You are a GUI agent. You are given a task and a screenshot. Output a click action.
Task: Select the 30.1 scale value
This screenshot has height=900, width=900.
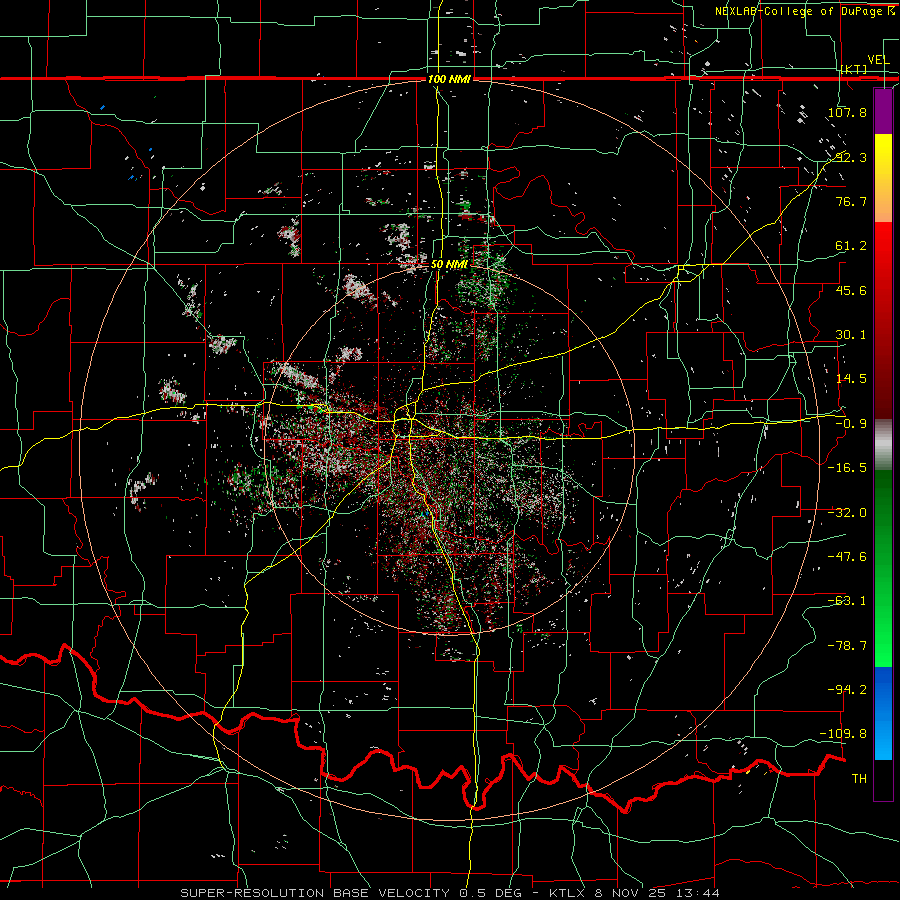point(851,335)
